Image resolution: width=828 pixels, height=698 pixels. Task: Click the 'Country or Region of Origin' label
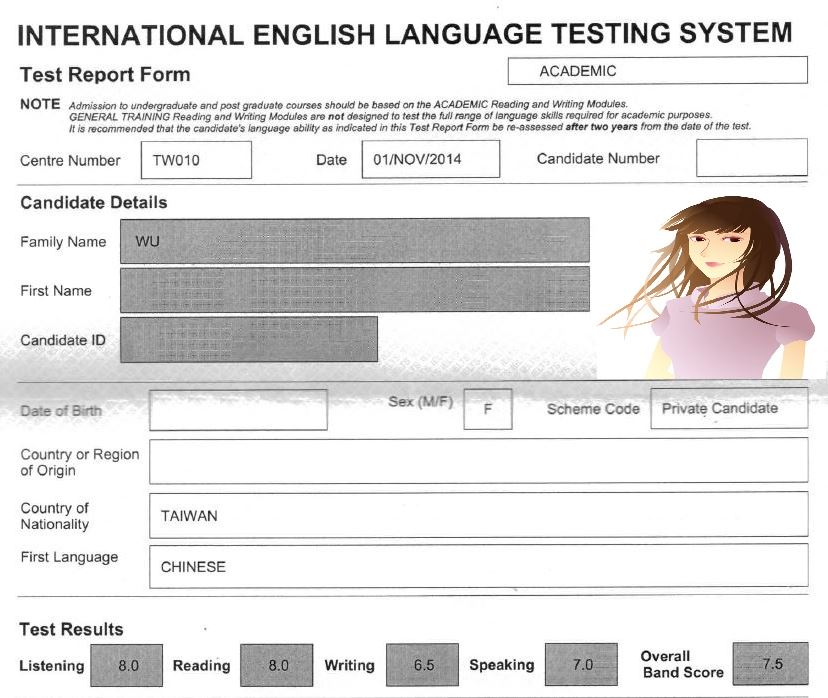click(x=80, y=462)
